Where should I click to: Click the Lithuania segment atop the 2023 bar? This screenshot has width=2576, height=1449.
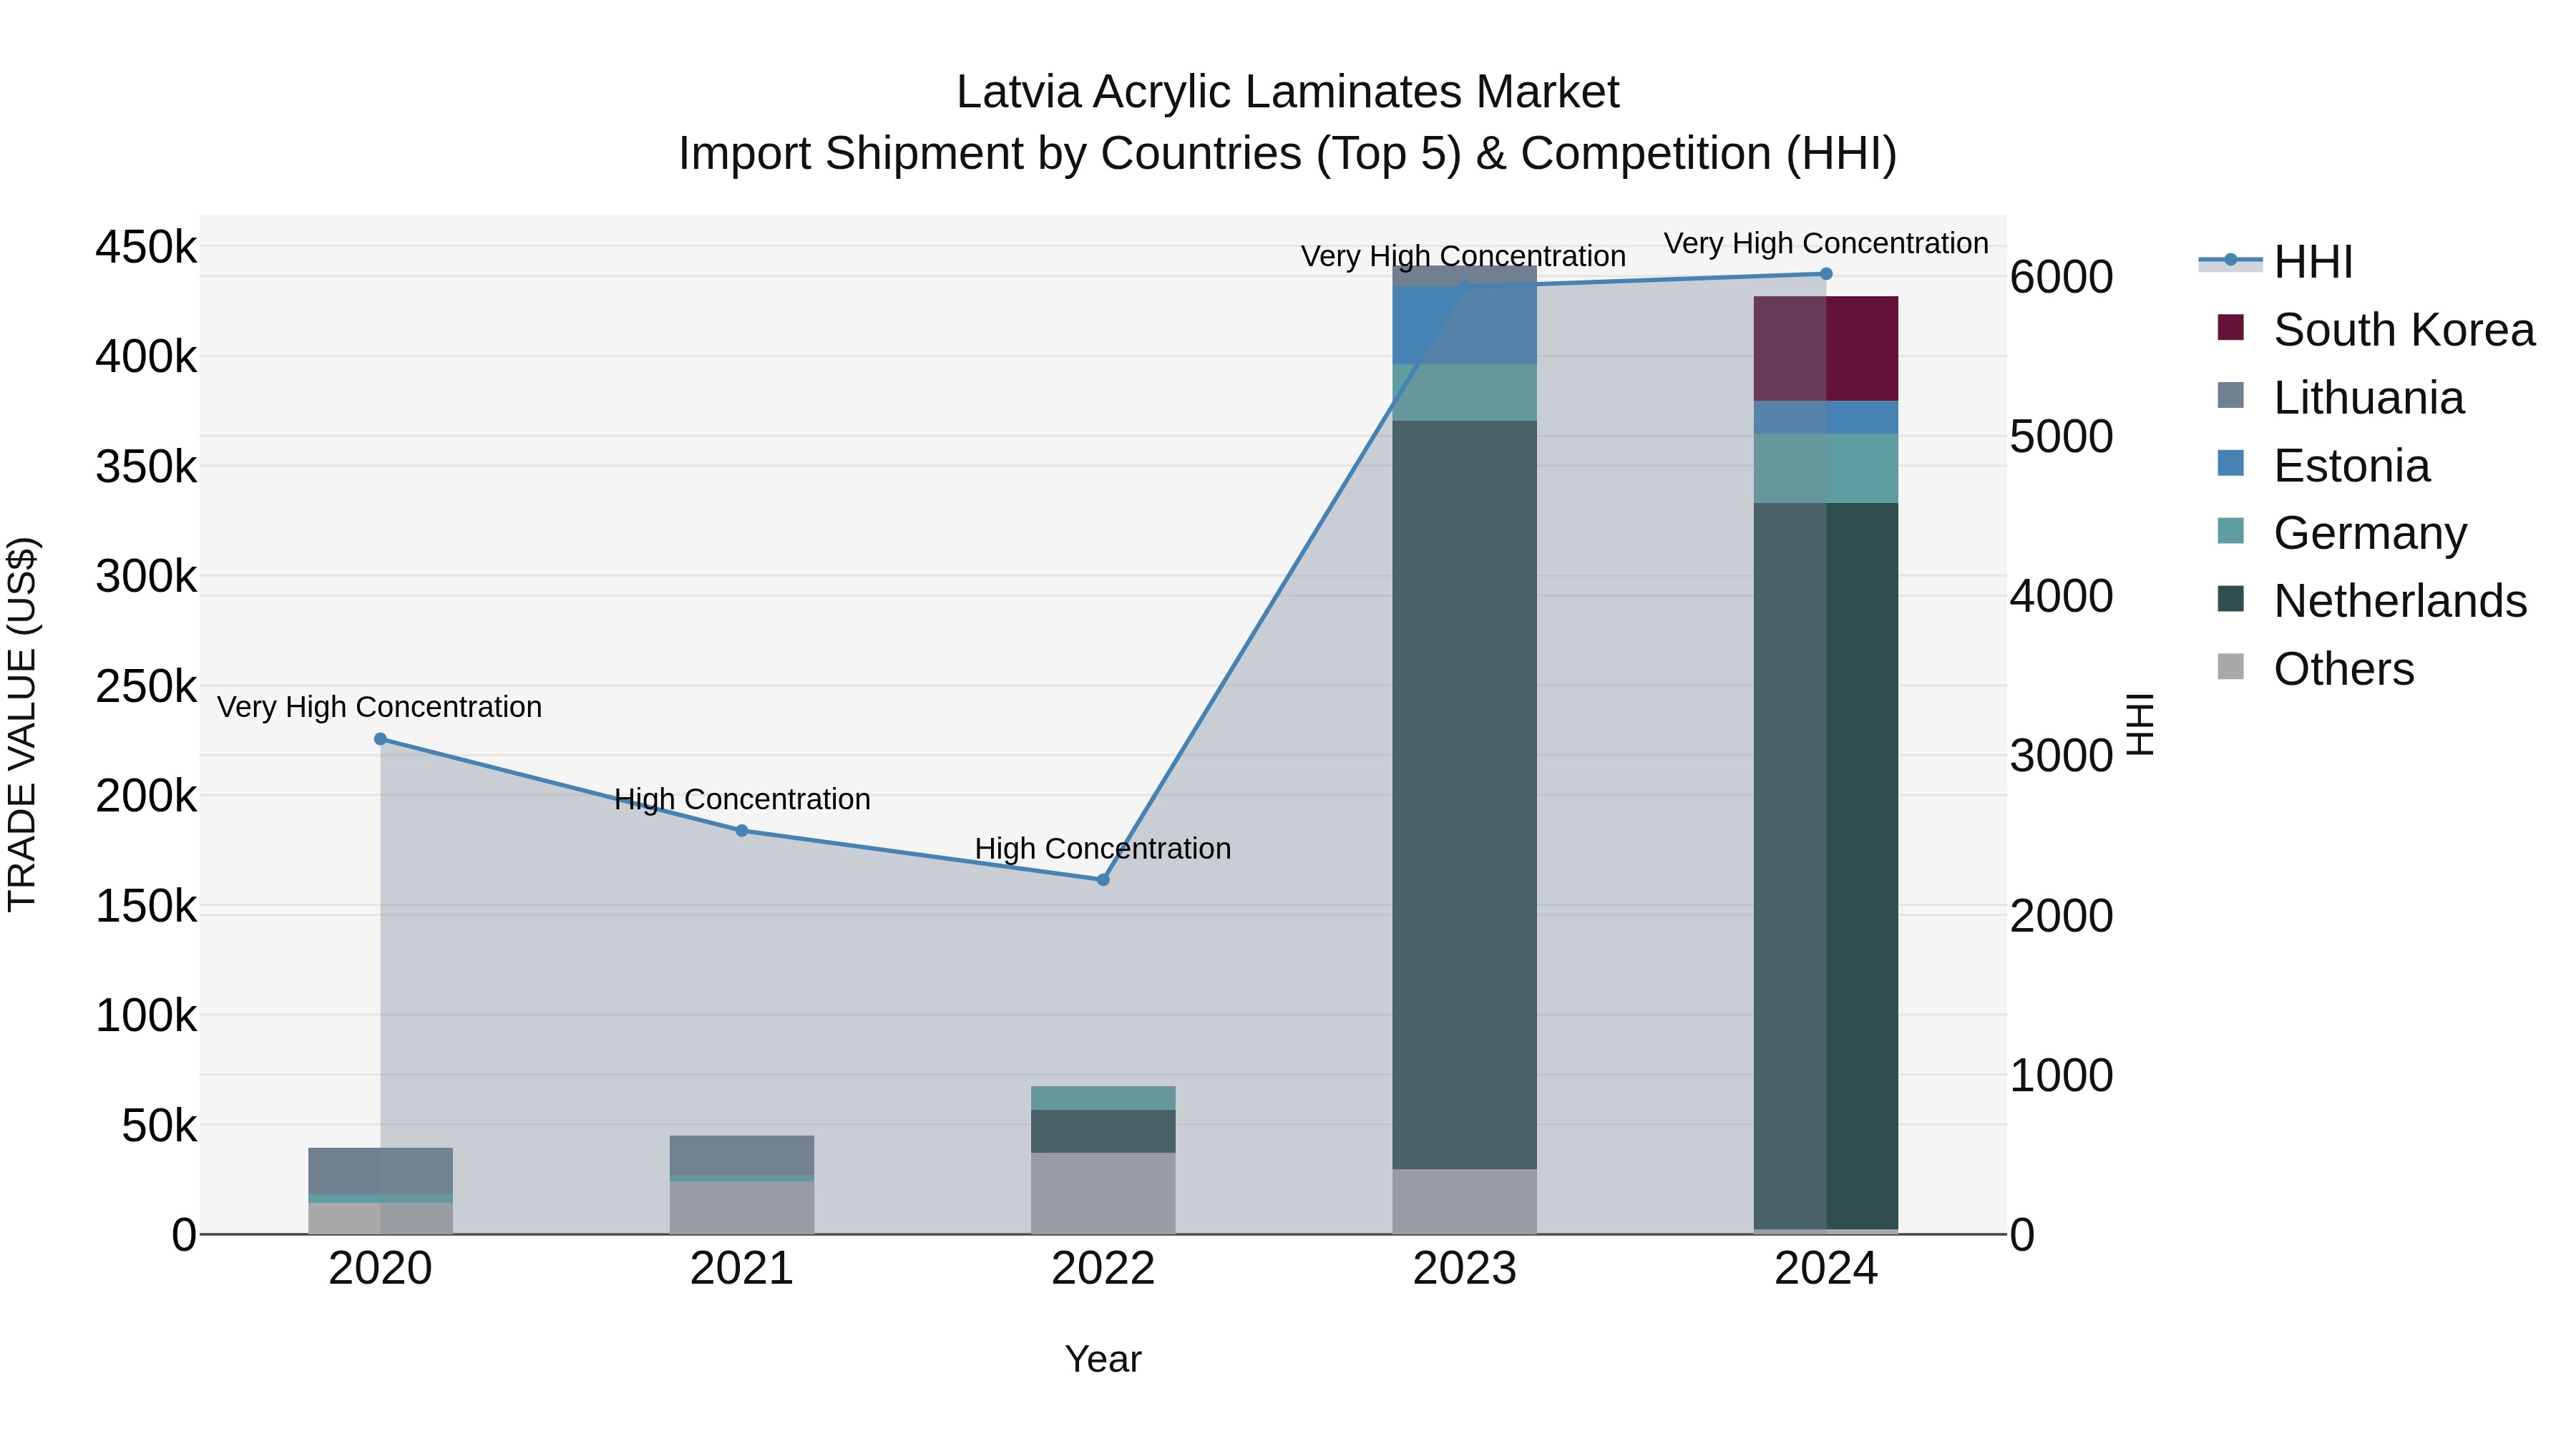[1465, 276]
